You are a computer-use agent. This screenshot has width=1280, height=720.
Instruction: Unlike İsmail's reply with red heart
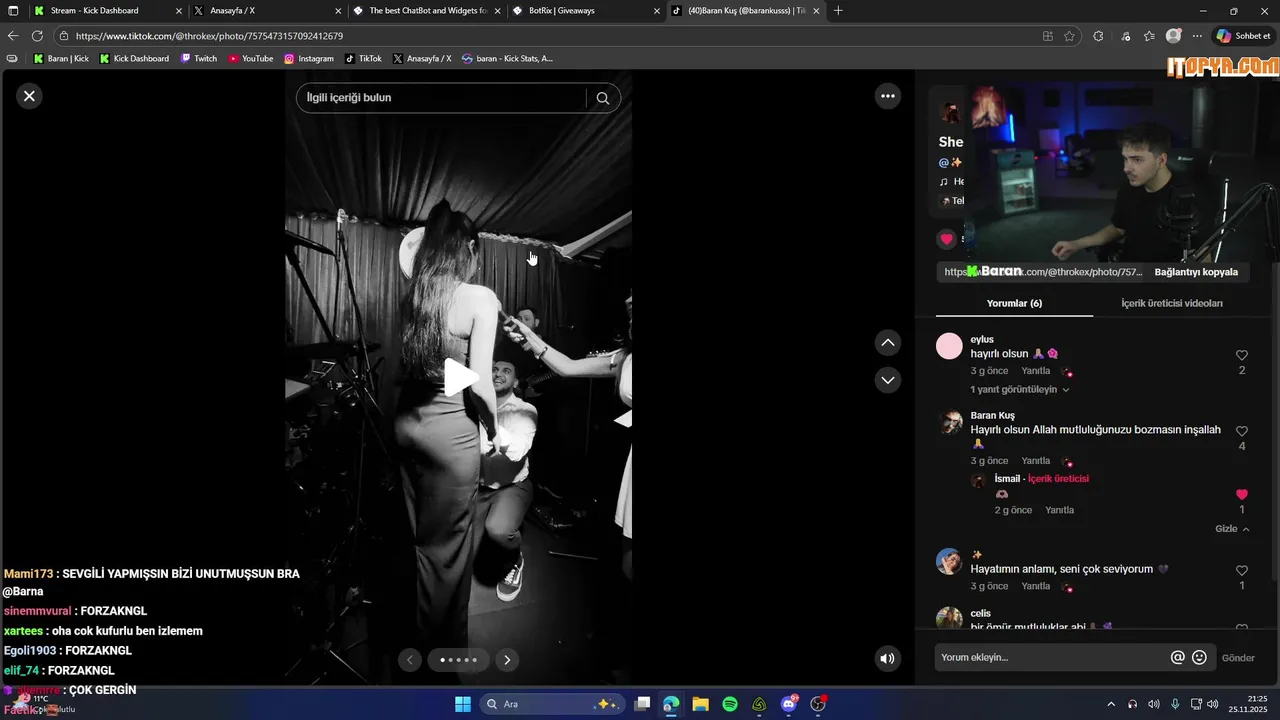tap(1242, 494)
